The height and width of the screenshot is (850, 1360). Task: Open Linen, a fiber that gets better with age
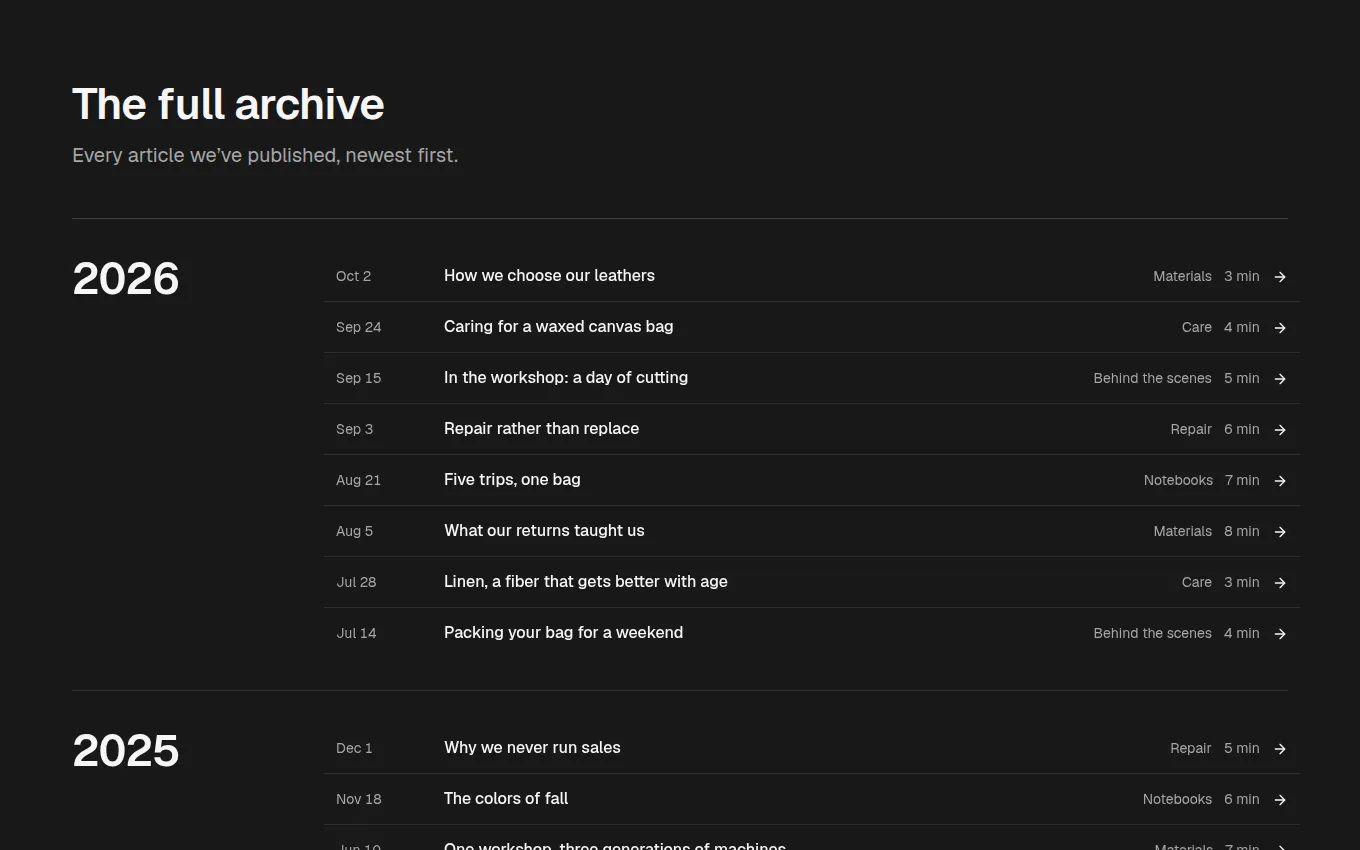586,582
